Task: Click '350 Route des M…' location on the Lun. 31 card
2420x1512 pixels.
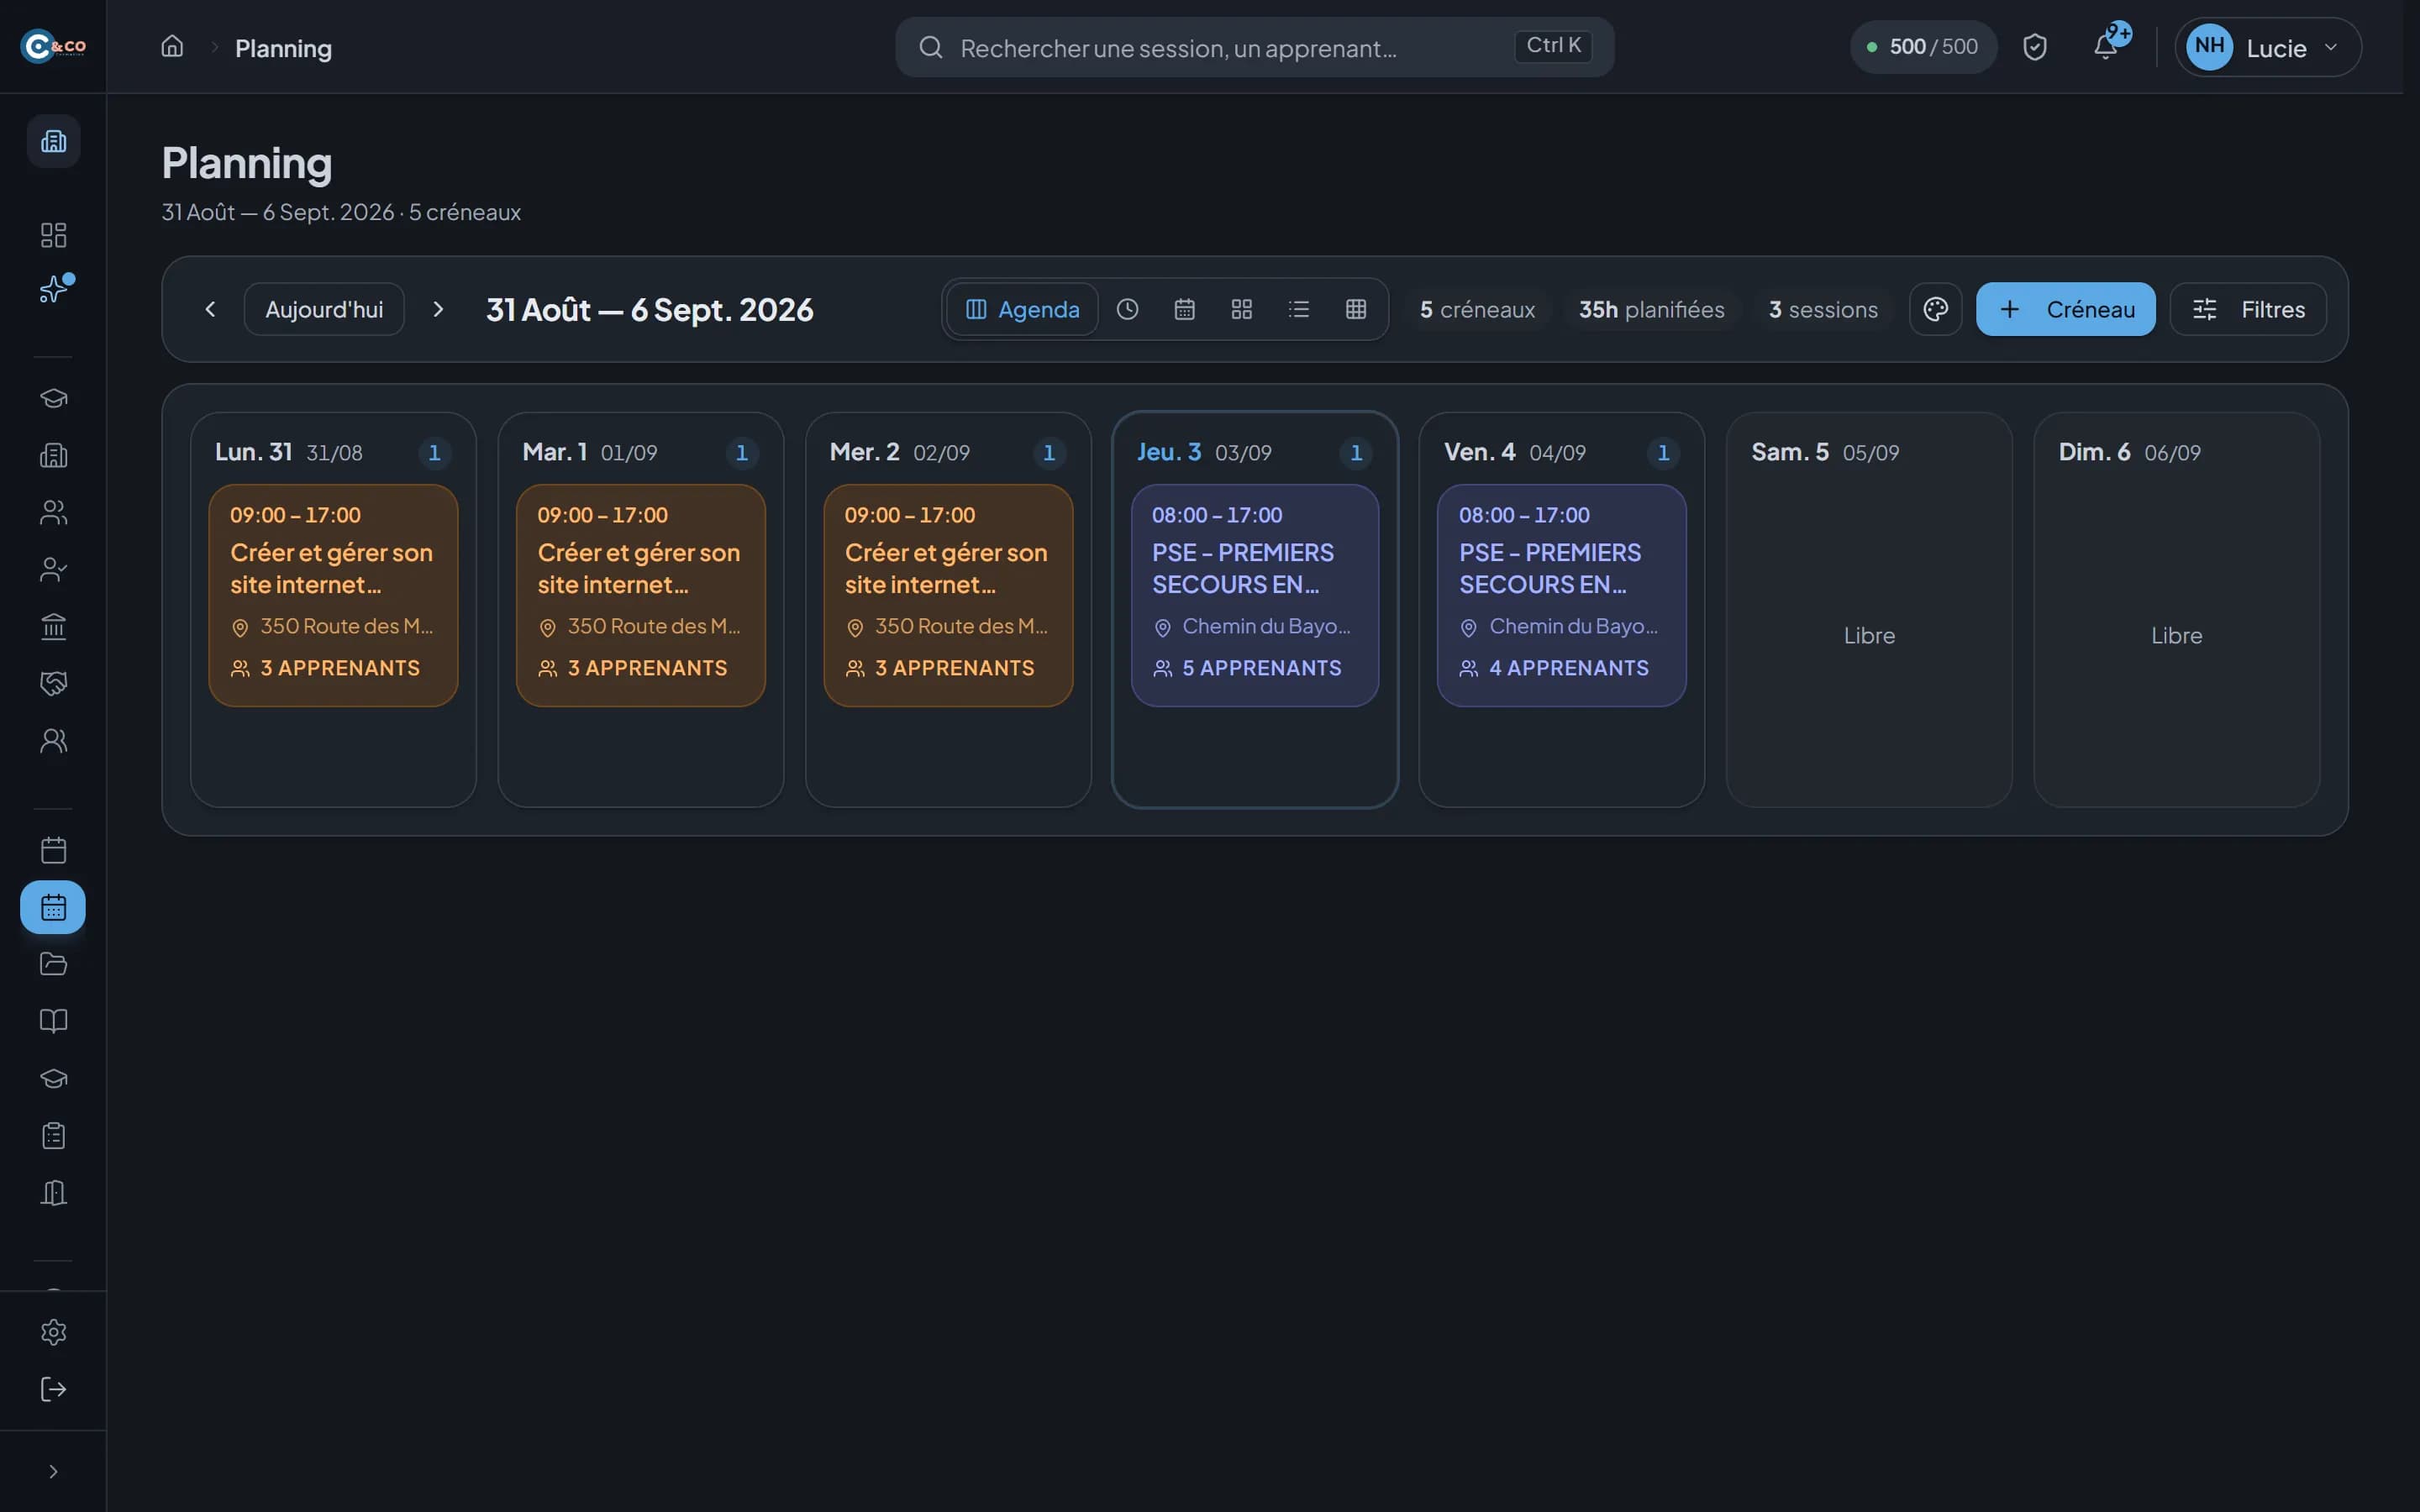Action: pyautogui.click(x=346, y=626)
